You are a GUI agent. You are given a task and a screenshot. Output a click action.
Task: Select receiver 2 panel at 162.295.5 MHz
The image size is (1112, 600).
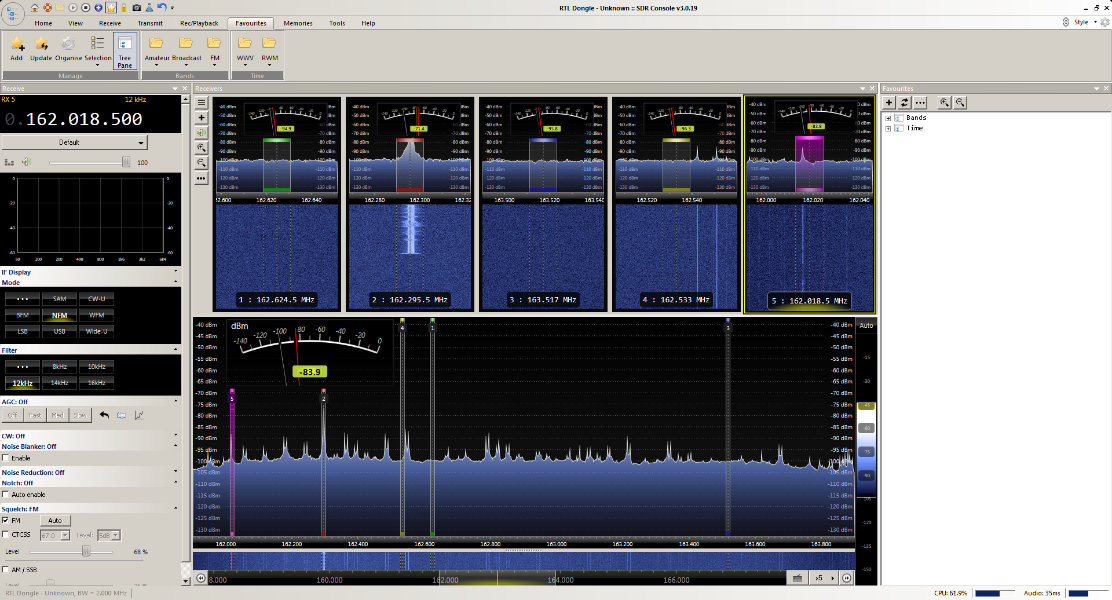pyautogui.click(x=410, y=204)
